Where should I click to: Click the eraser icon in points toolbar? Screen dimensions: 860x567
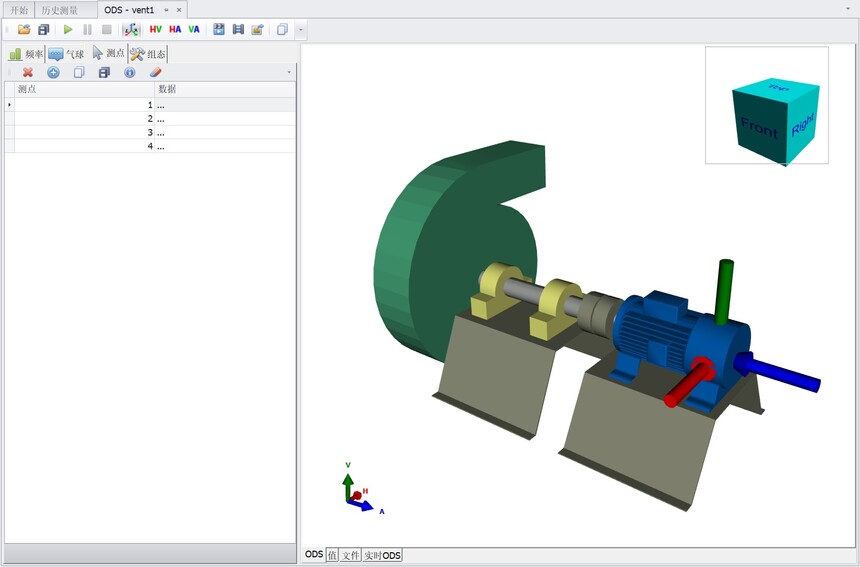click(155, 72)
